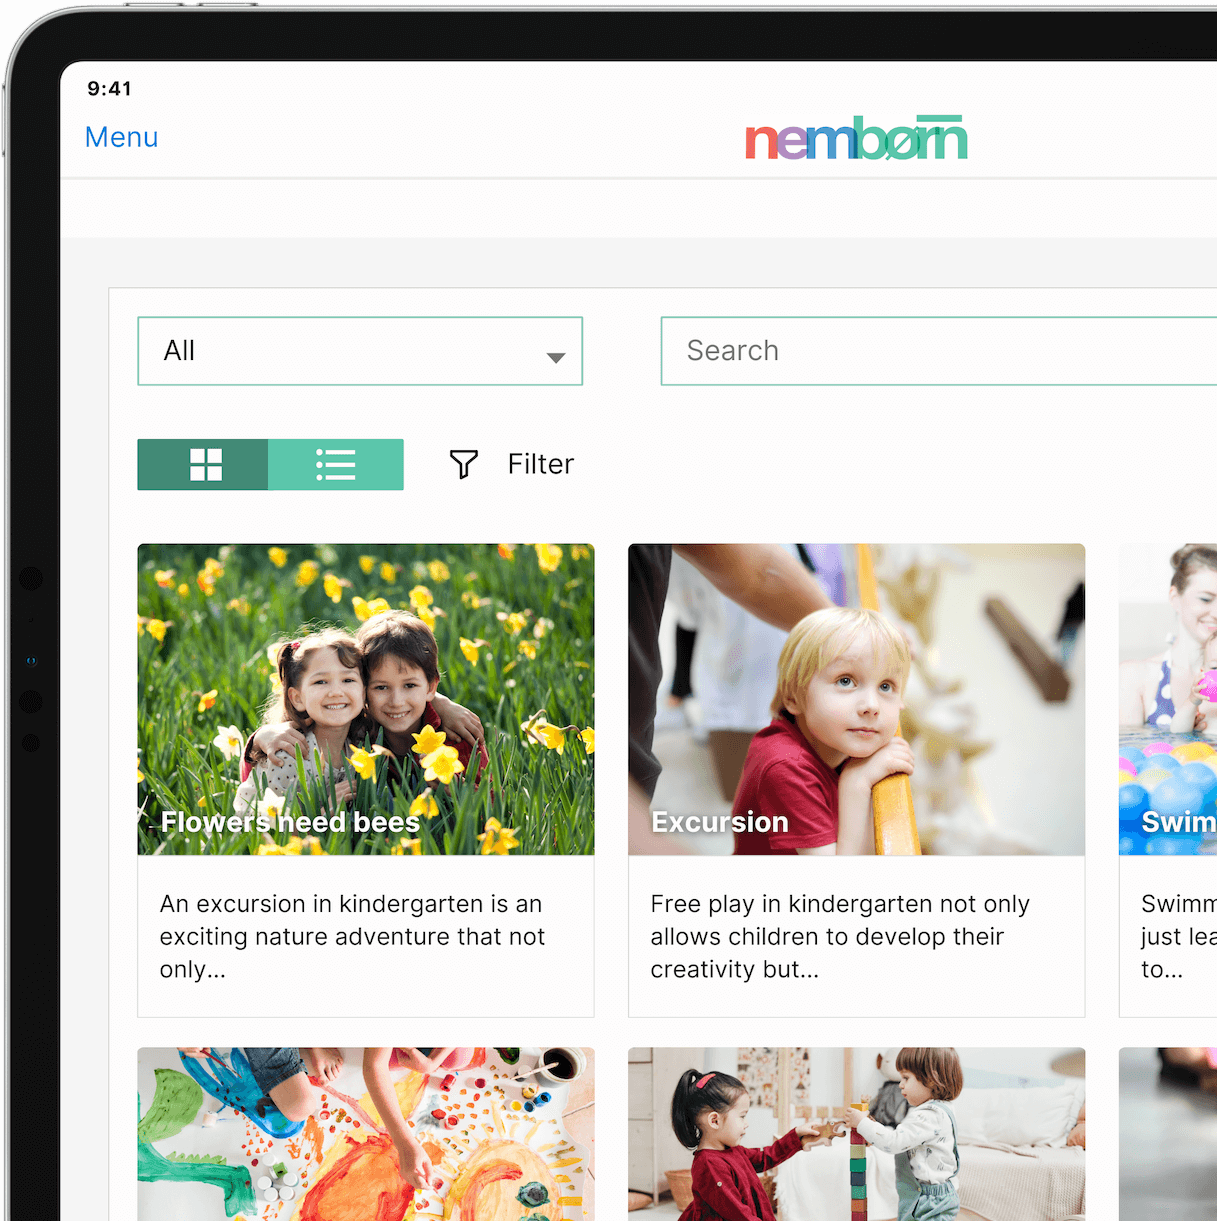Open the All category dropdown
Screen dimensions: 1217x1221
tap(360, 351)
